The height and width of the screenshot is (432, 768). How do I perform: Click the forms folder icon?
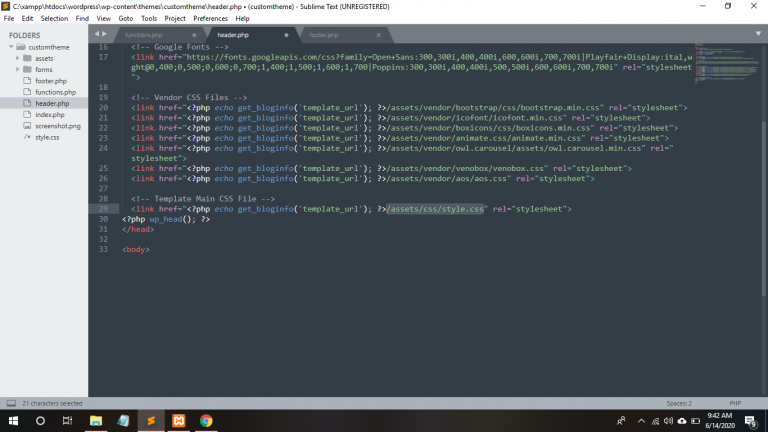(27, 70)
